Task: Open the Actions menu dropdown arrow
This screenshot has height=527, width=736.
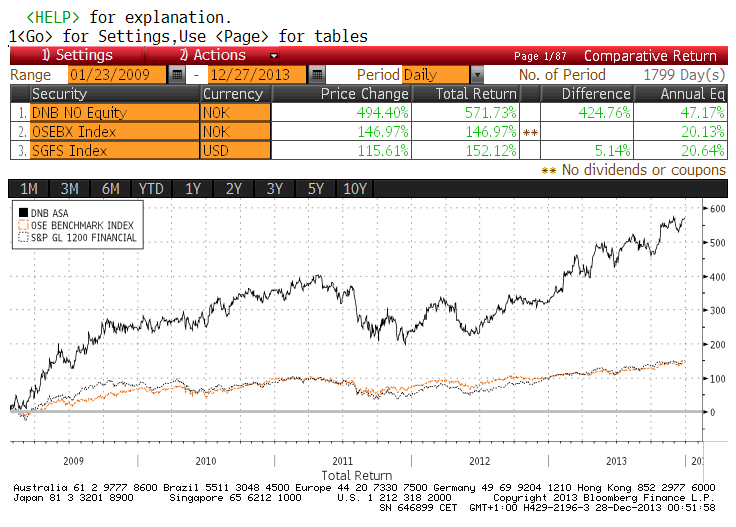Action: pos(274,55)
